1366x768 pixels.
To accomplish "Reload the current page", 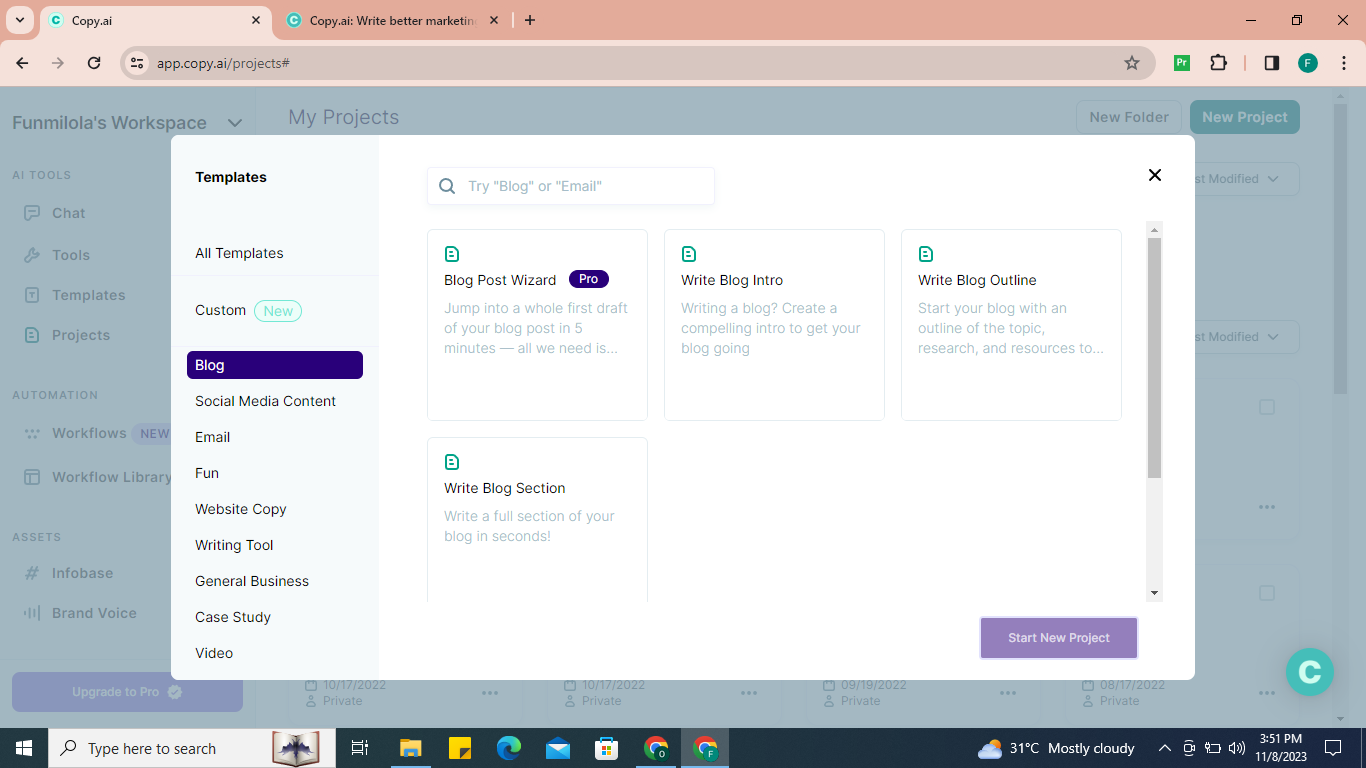I will (94, 63).
